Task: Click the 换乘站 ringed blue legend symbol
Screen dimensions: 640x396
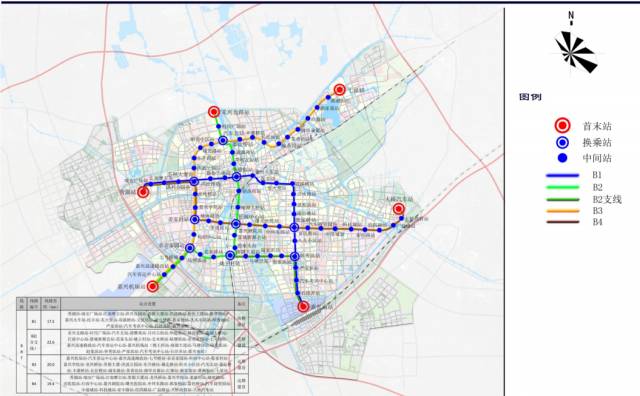Action: [563, 142]
